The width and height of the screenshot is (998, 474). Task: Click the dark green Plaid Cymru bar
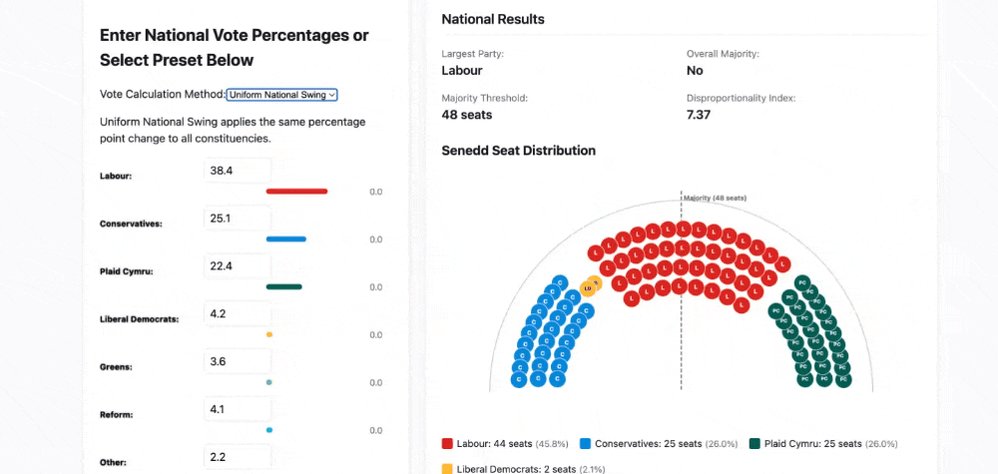(284, 287)
